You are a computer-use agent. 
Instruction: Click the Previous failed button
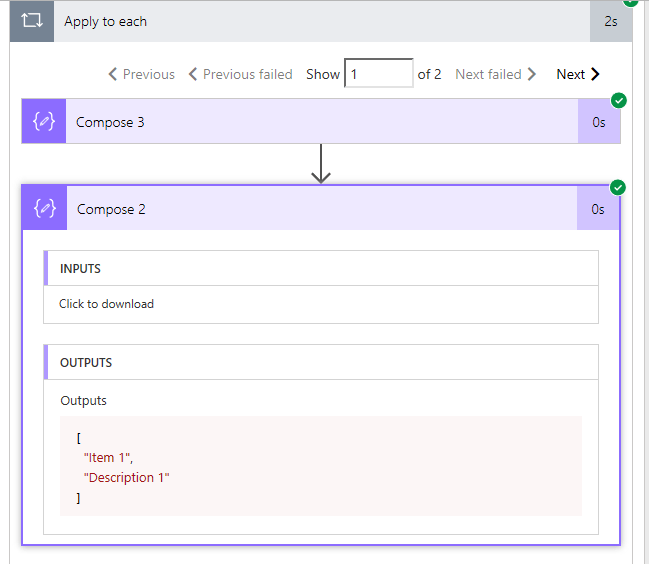tap(240, 74)
